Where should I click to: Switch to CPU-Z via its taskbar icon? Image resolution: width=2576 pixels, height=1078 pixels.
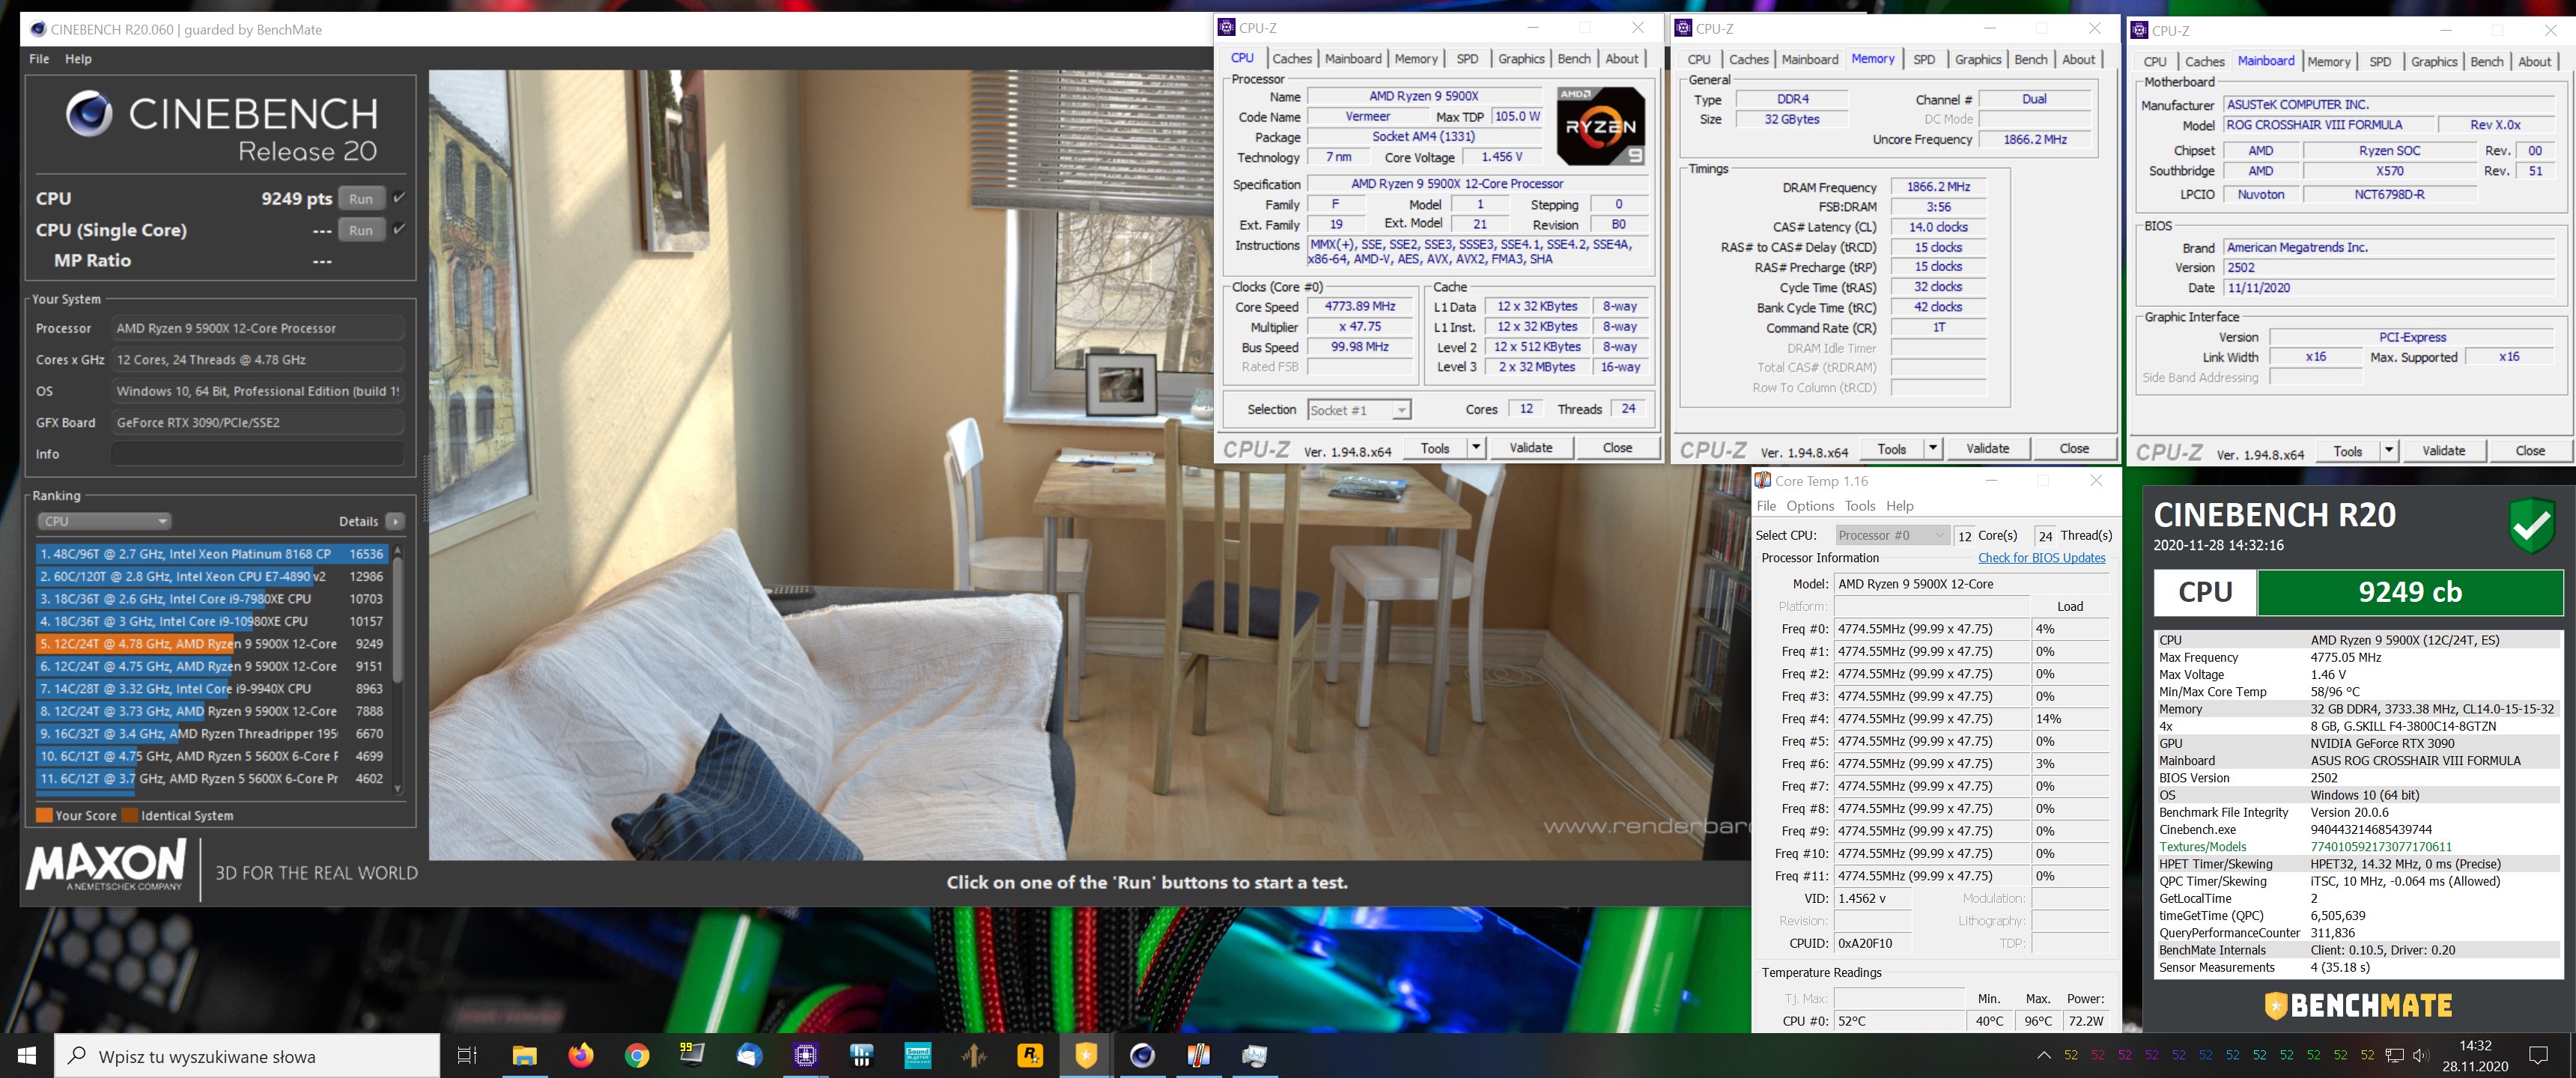pyautogui.click(x=805, y=1055)
